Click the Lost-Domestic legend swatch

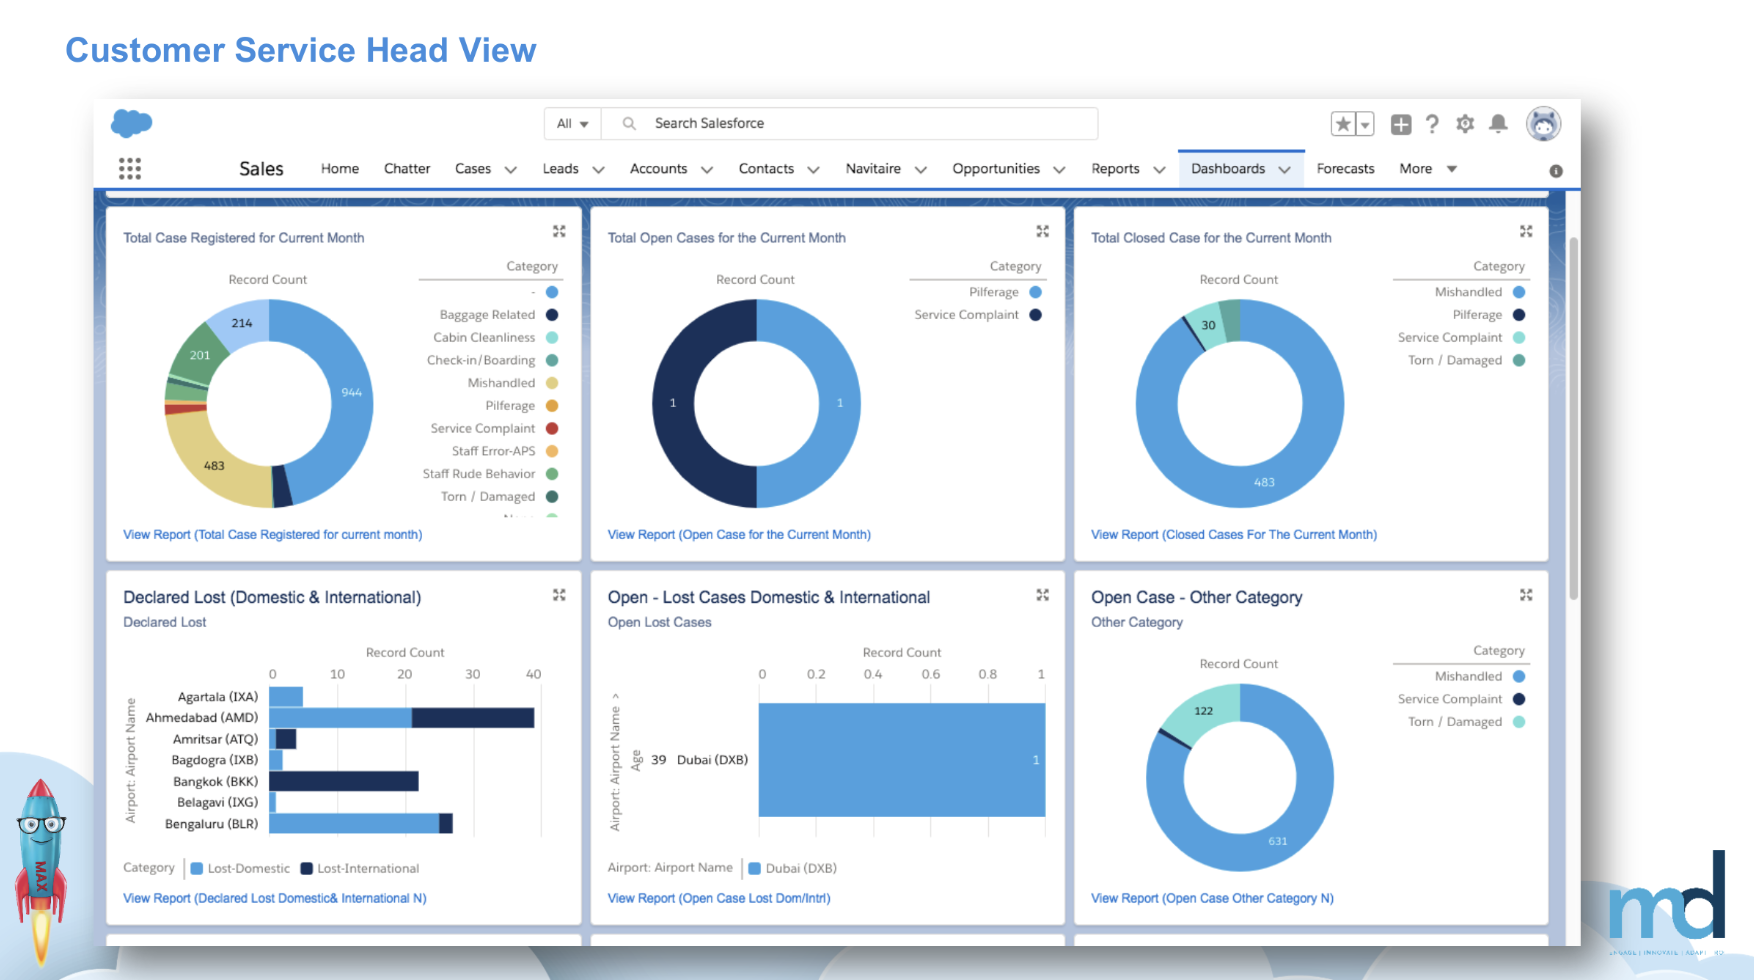pos(197,869)
